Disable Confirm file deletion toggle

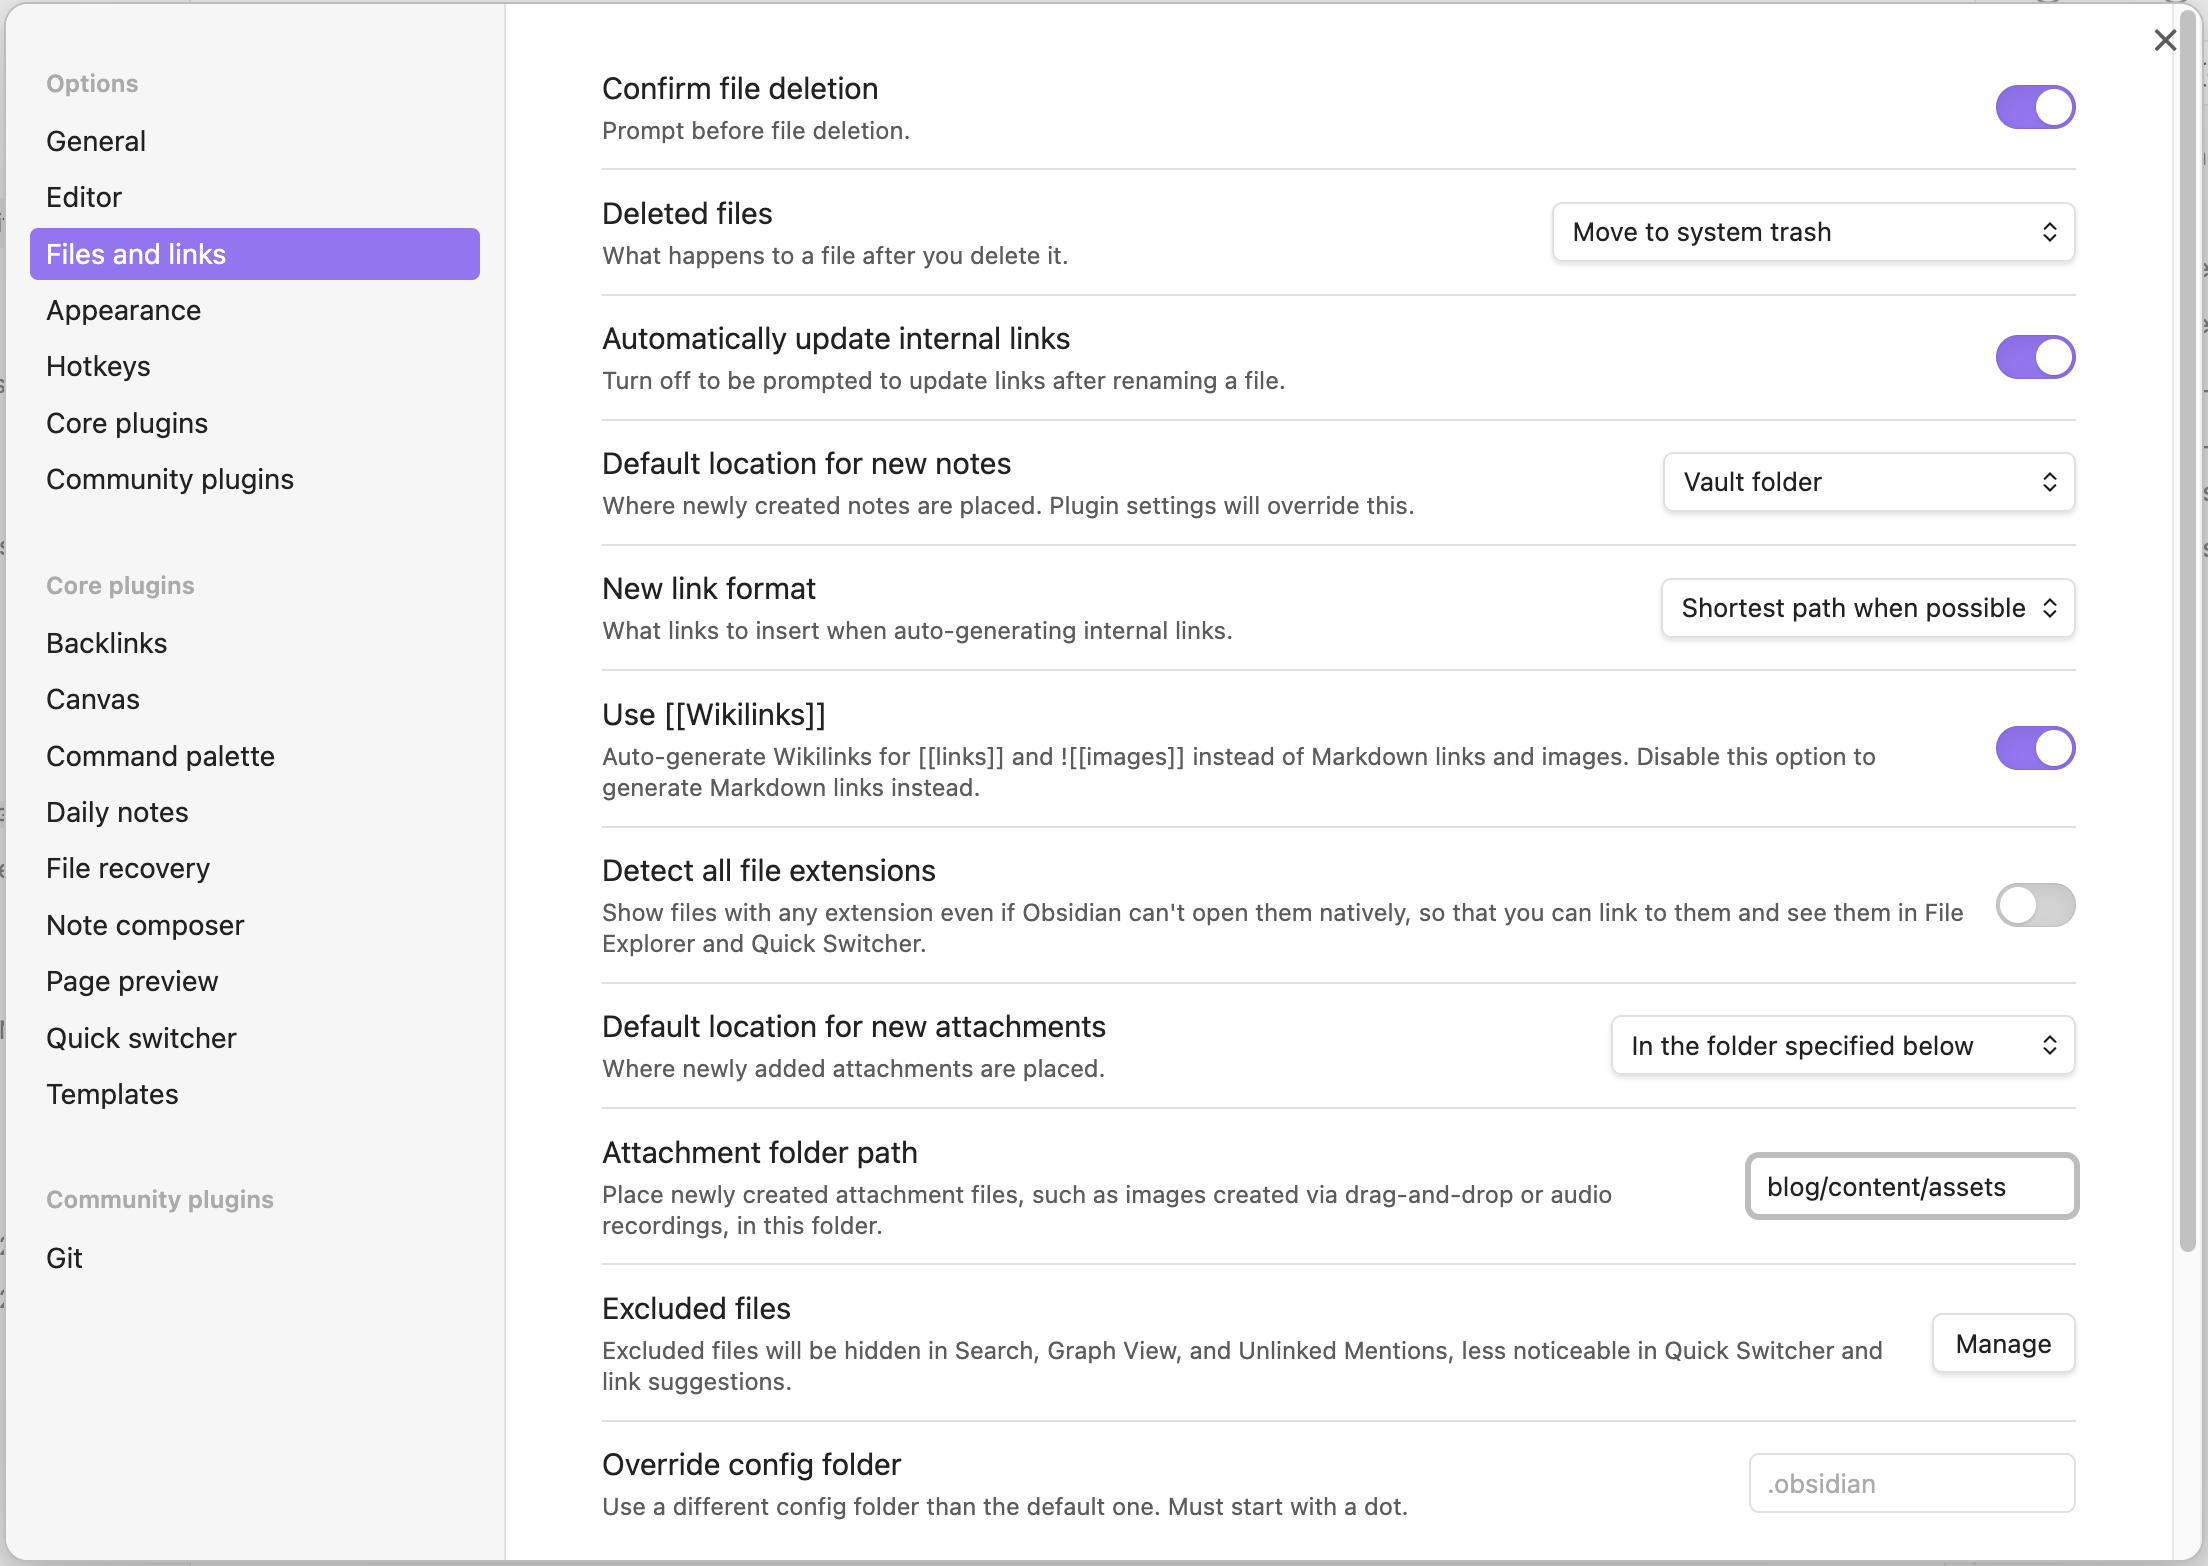click(2035, 107)
